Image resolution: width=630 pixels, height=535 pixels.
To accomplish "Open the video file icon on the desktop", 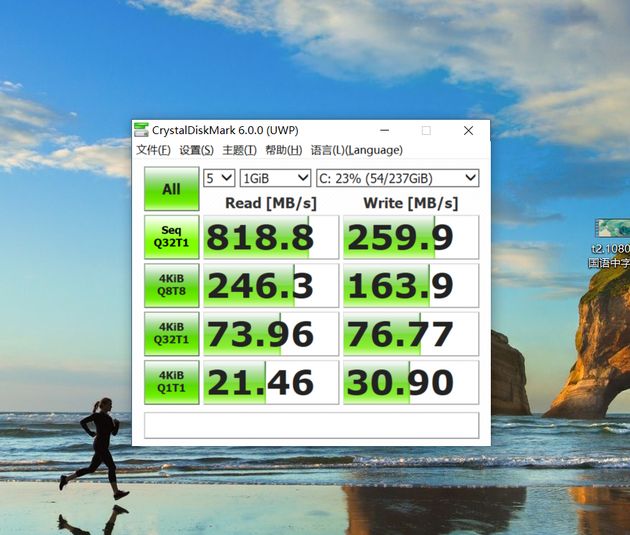I will (610, 229).
